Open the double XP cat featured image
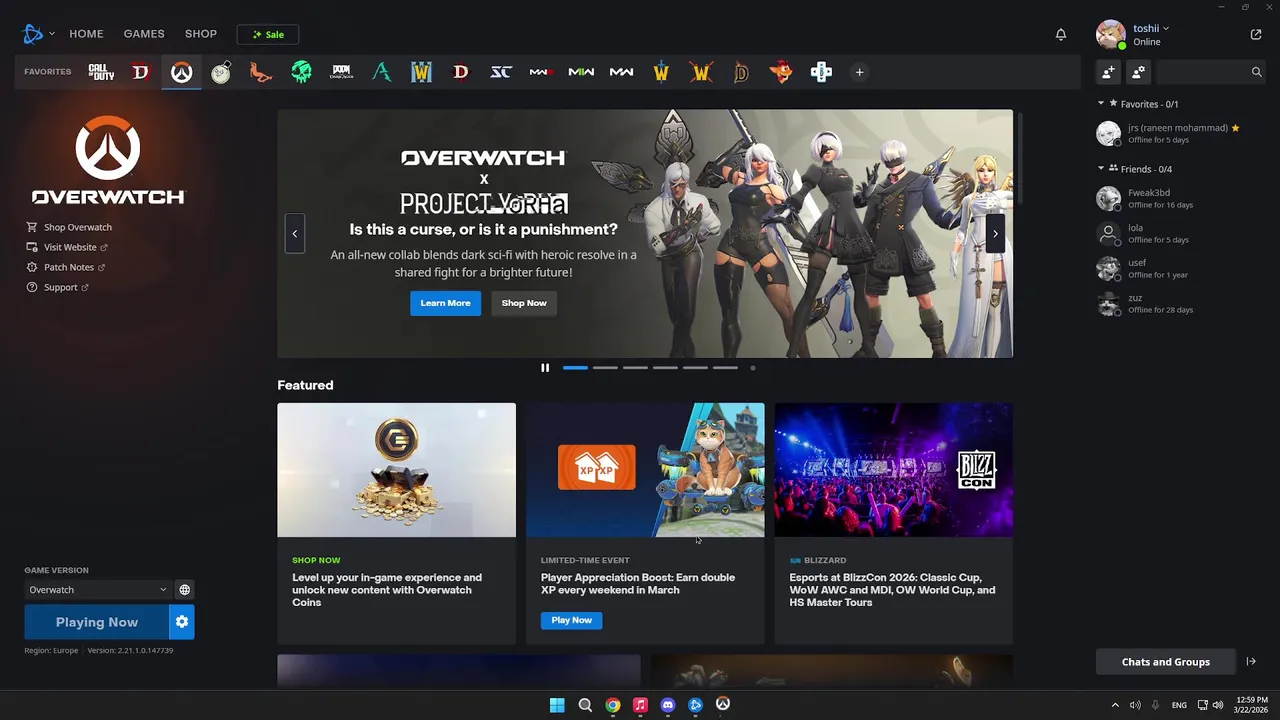The image size is (1280, 720). 645,470
